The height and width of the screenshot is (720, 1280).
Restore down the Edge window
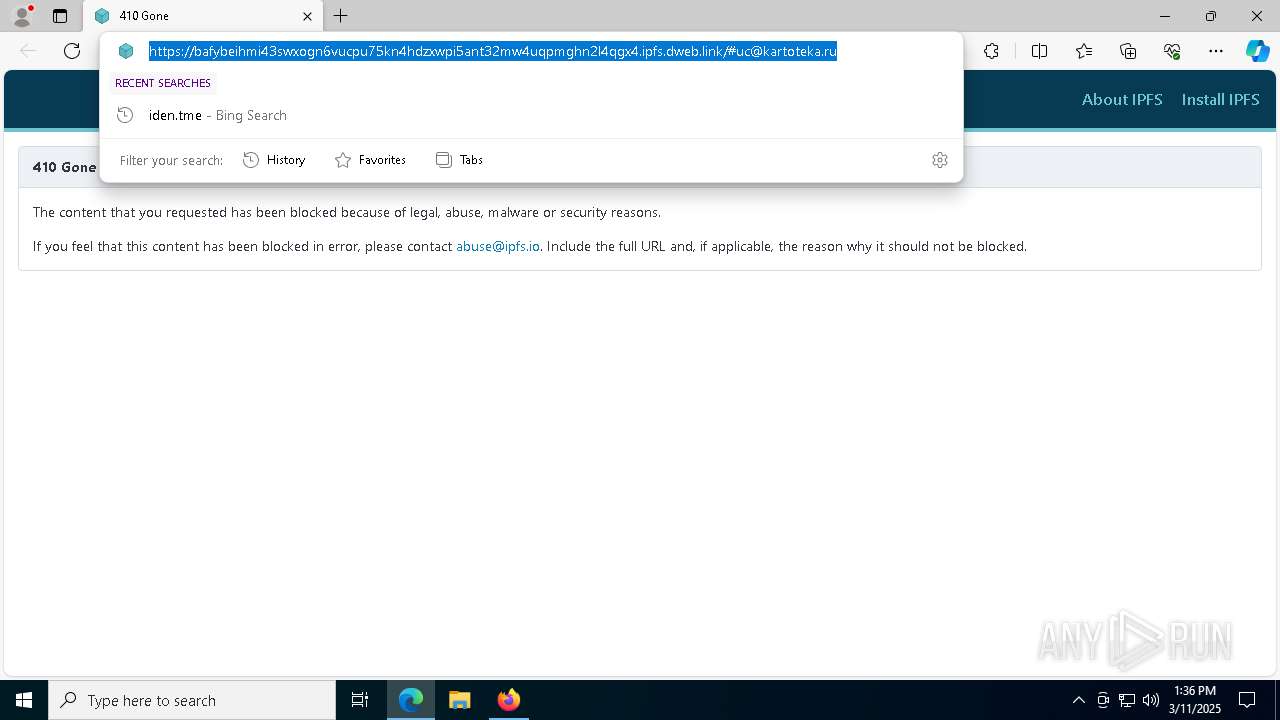[1211, 16]
